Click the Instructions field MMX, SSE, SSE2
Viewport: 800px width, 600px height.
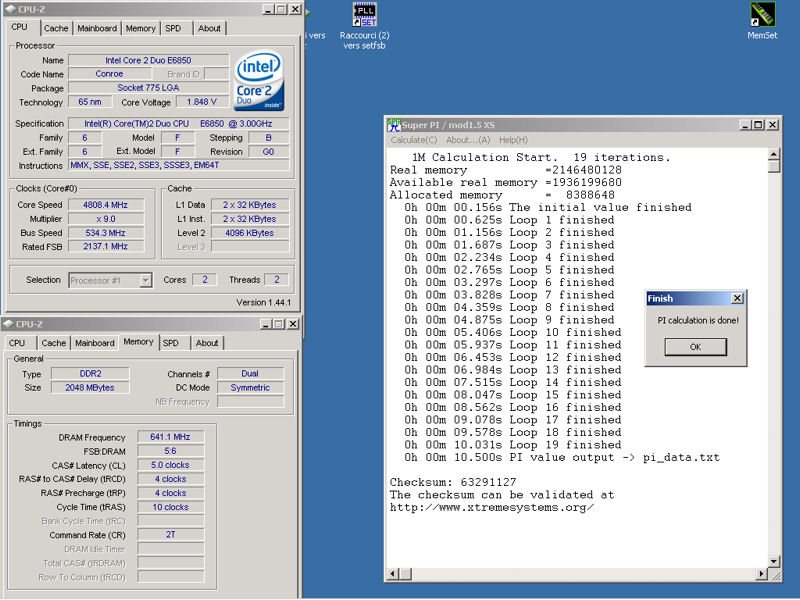[179, 165]
